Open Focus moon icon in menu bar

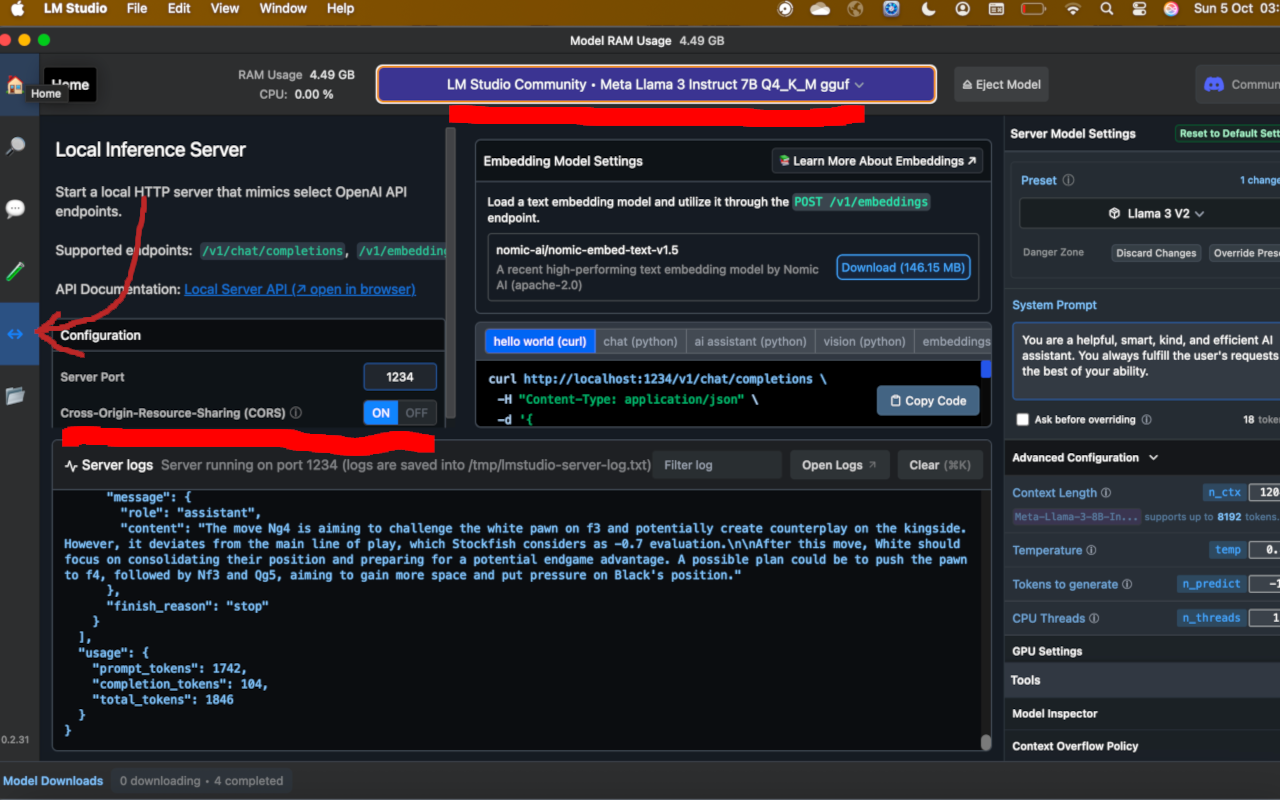point(927,9)
